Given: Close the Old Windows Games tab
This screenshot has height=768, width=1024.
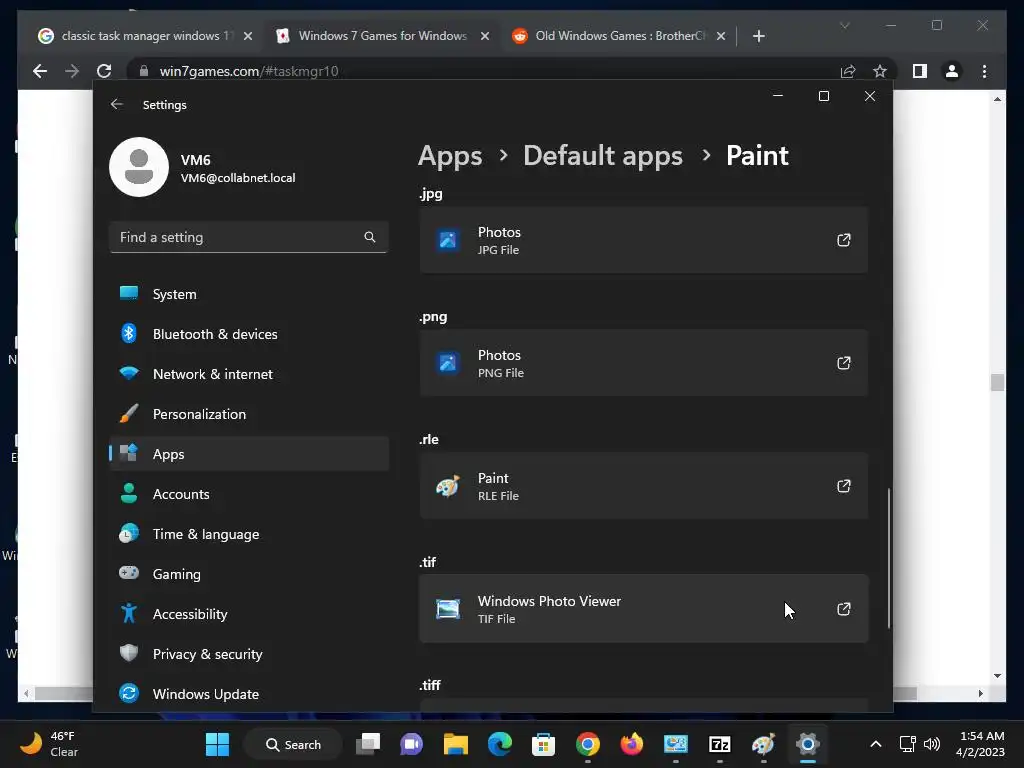Looking at the screenshot, I should coord(721,36).
